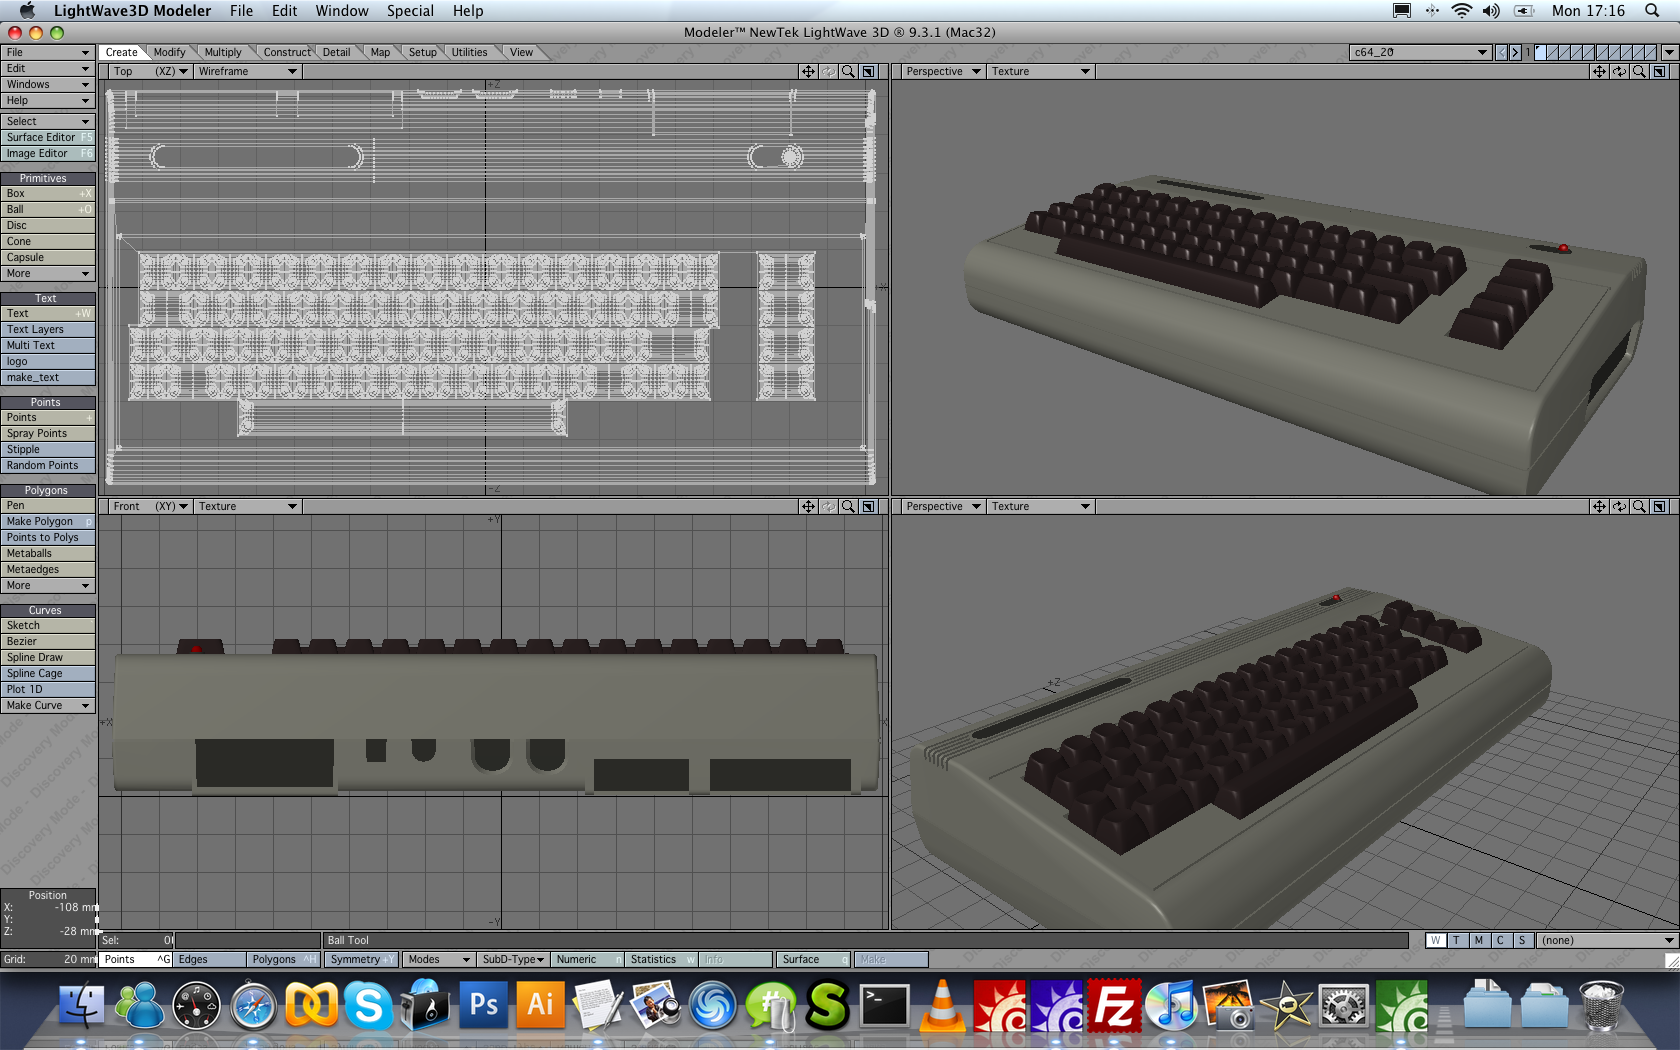Select the W weight map button
This screenshot has width=1680, height=1050.
point(1436,940)
